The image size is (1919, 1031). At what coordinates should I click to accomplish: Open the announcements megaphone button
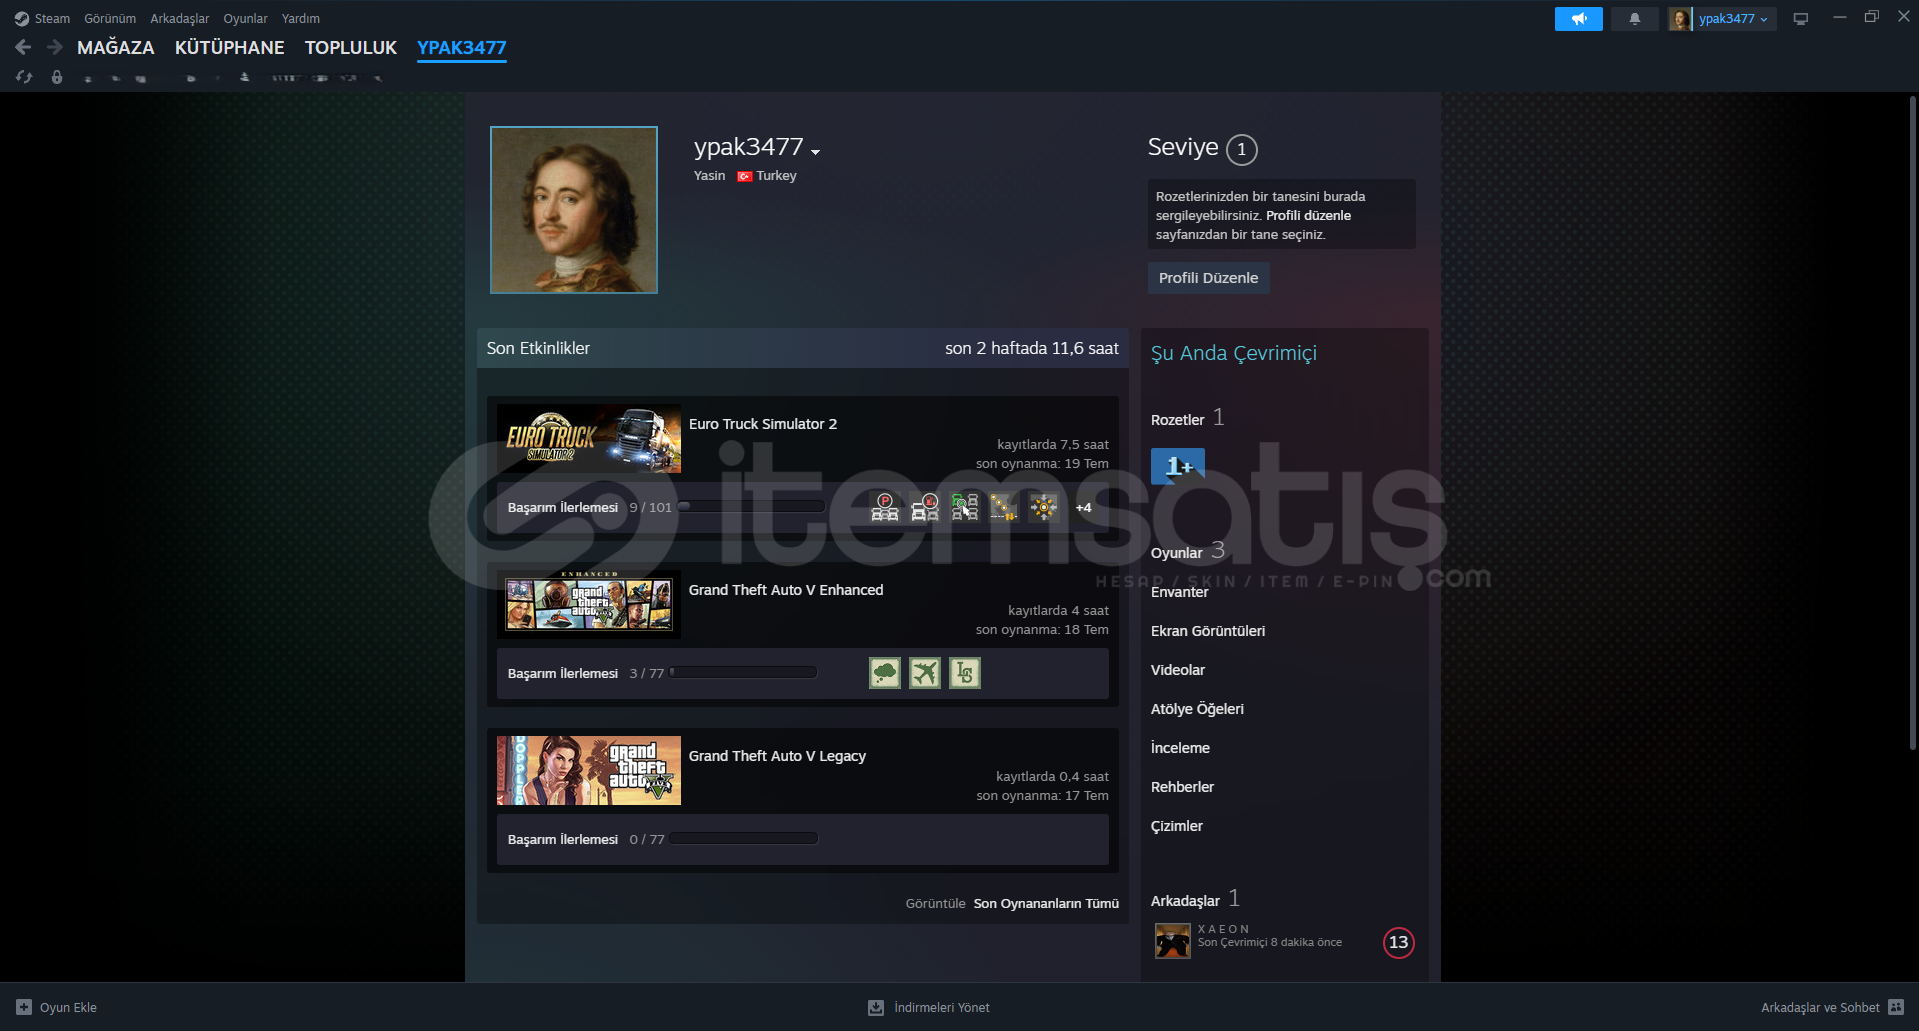pos(1578,19)
